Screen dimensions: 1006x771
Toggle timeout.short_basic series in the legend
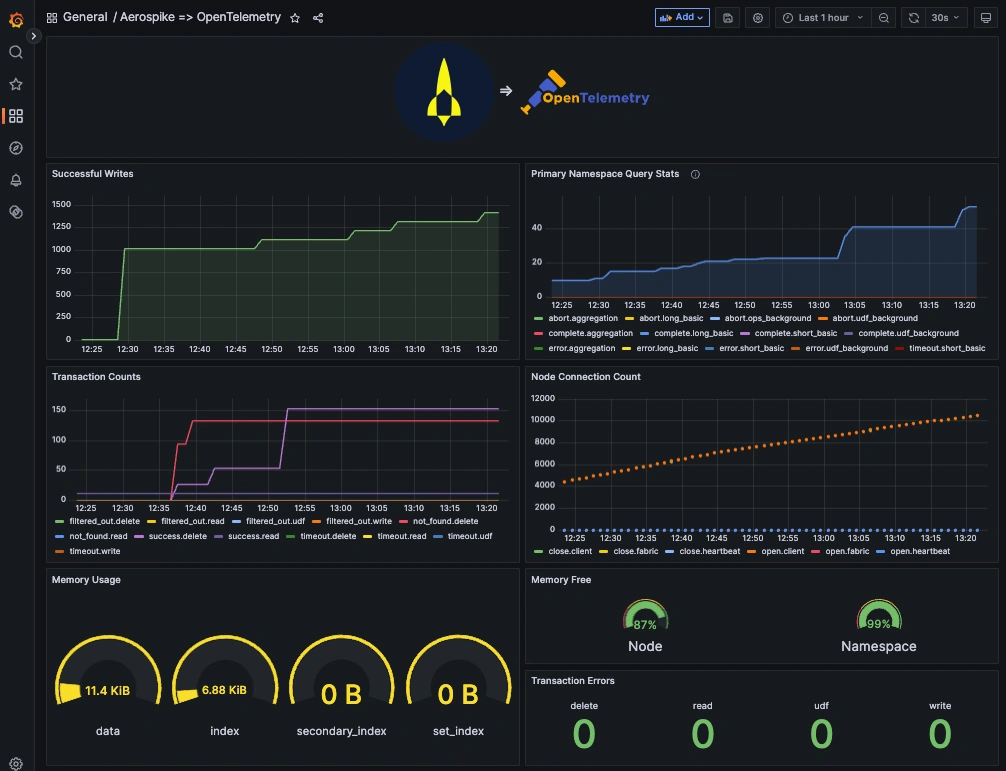pyautogui.click(x=946, y=348)
